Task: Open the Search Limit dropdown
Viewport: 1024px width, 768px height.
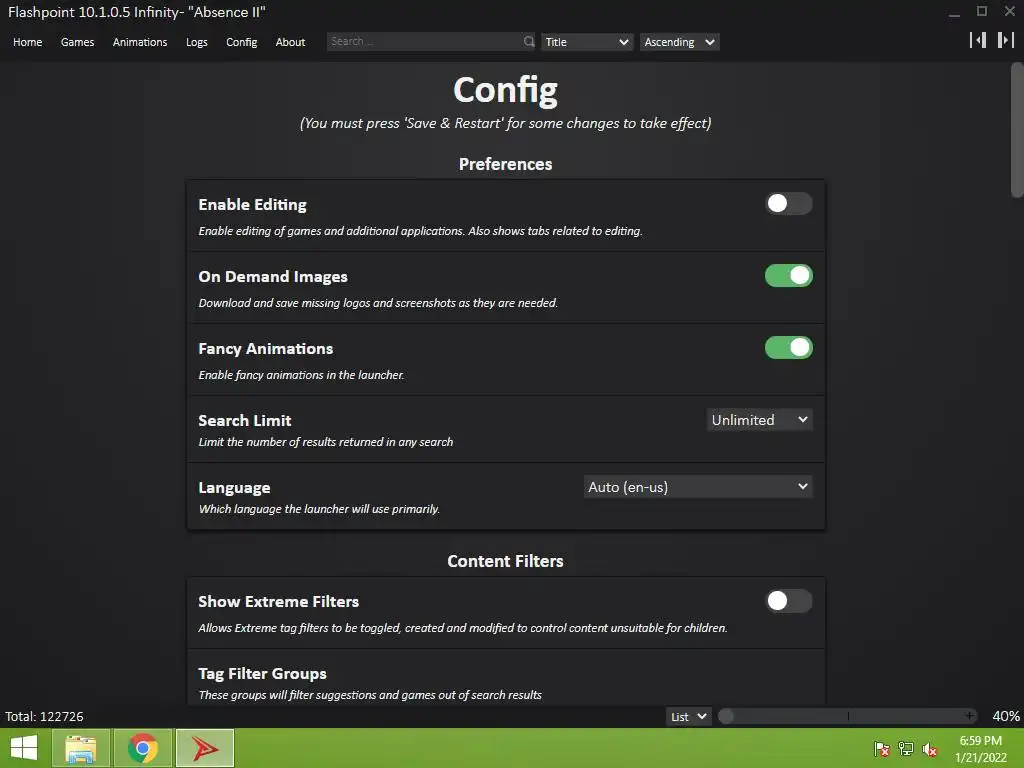Action: pyautogui.click(x=760, y=420)
